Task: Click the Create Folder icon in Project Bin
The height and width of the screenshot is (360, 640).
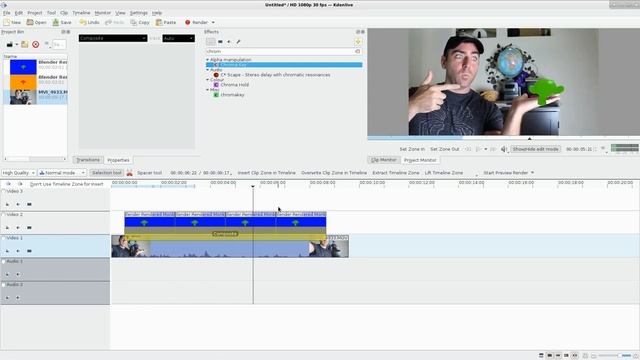Action: pos(24,44)
